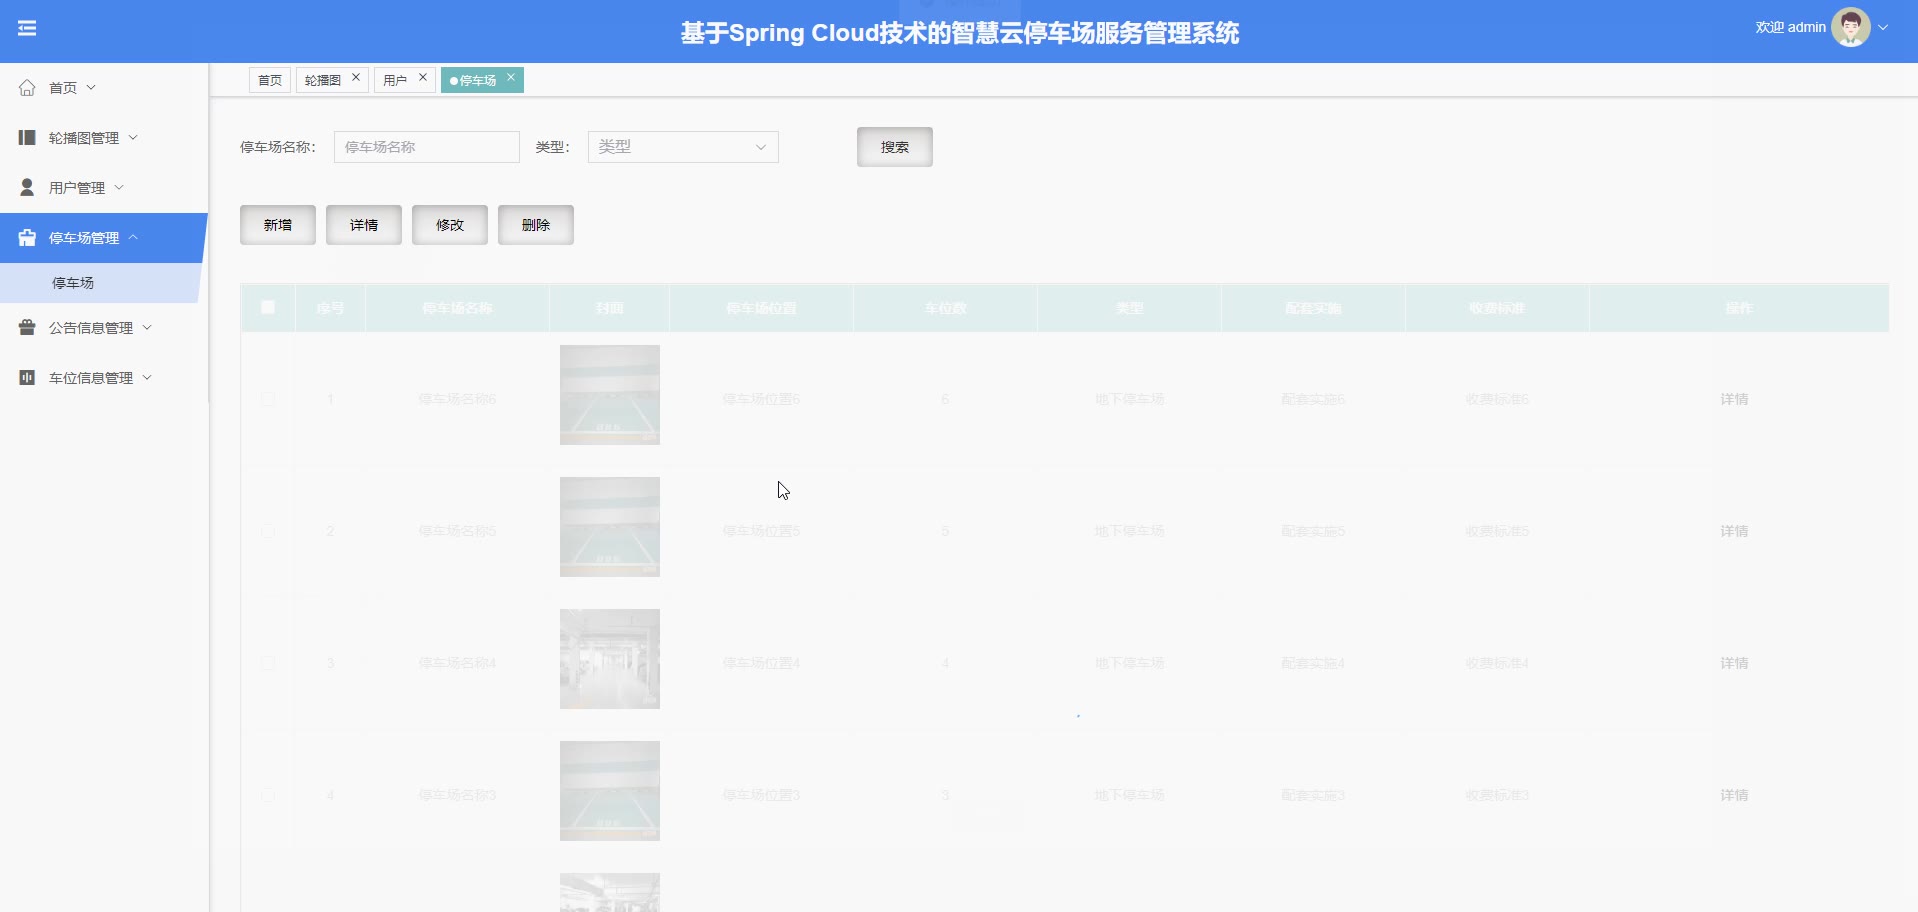Click the 详情 toolbar button

(364, 225)
